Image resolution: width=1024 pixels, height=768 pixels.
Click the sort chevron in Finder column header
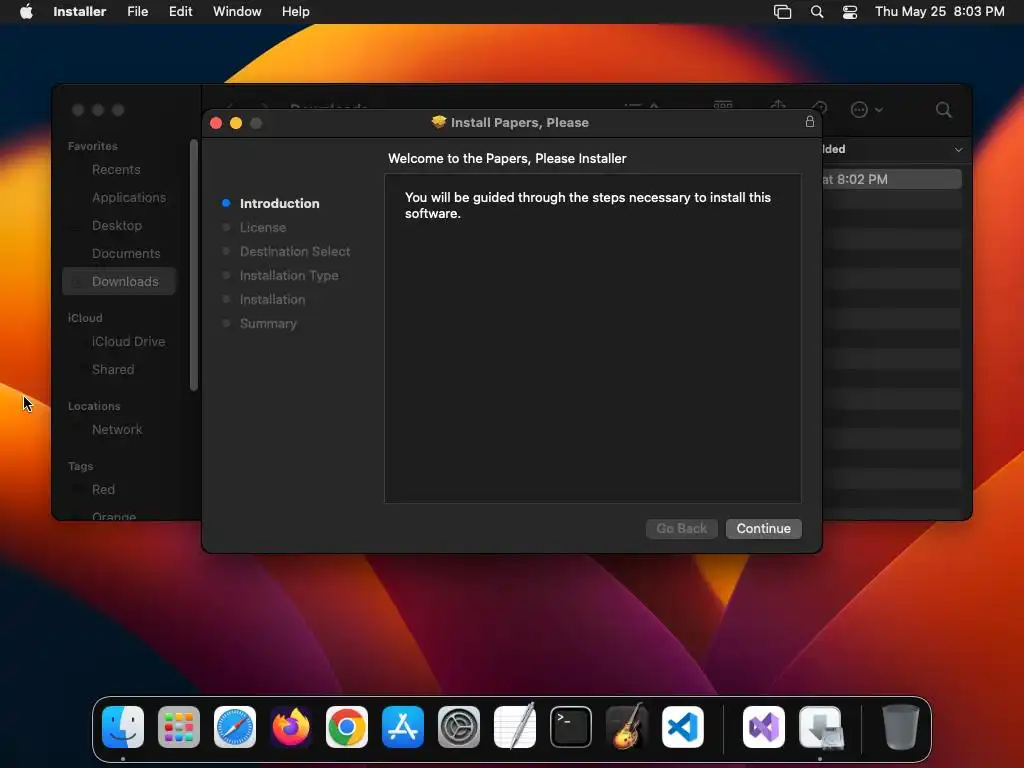[958, 150]
